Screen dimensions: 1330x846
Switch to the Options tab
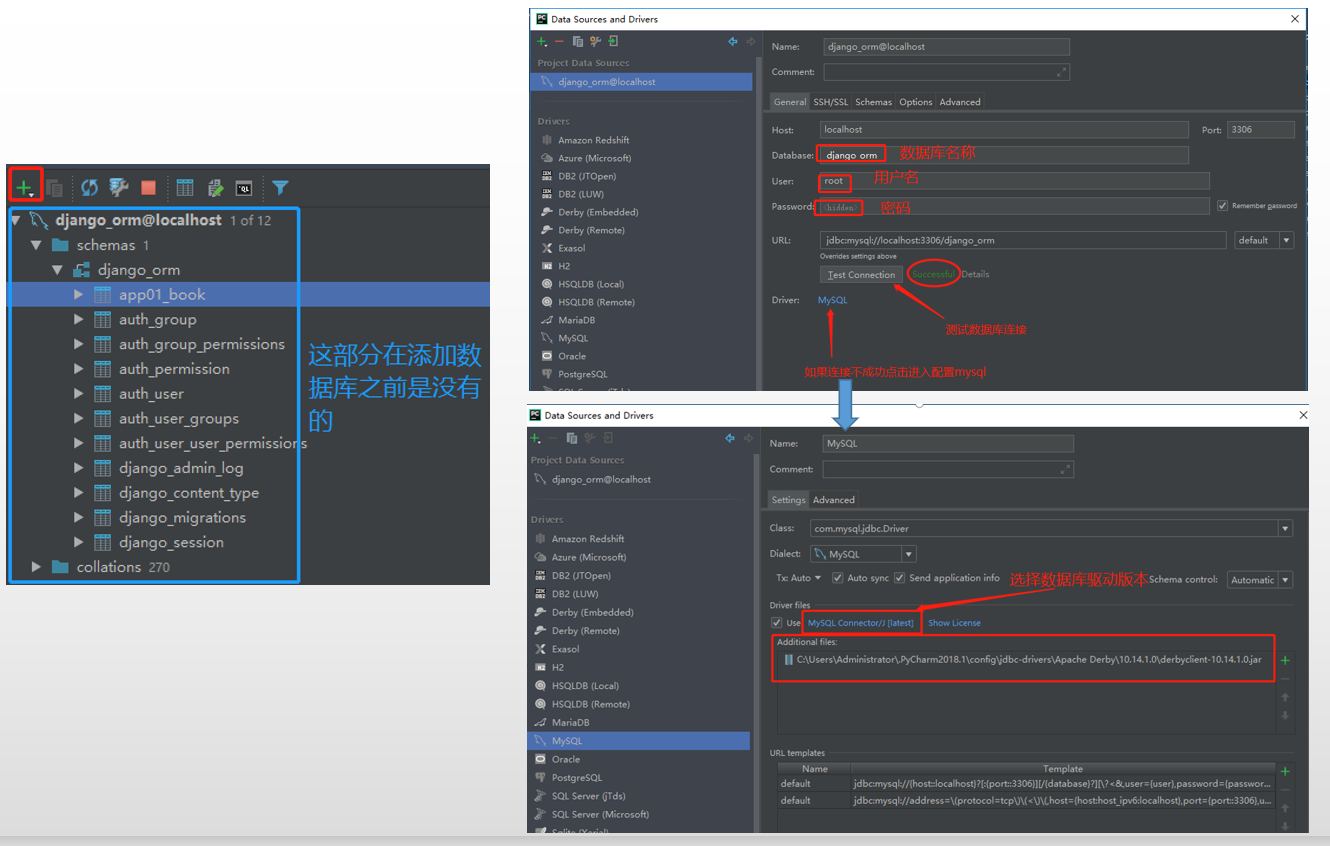point(915,102)
